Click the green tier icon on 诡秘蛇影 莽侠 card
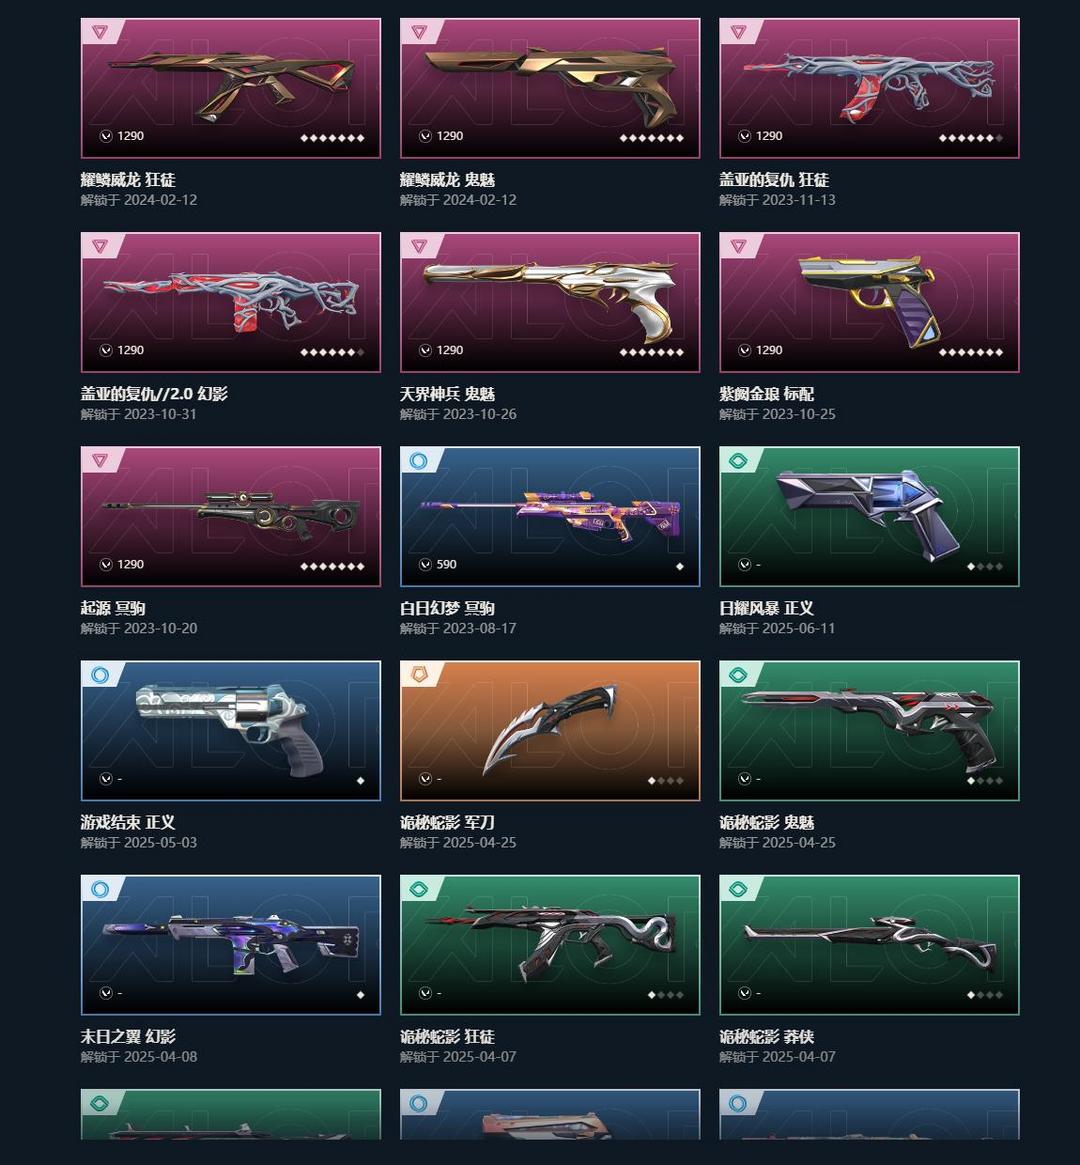The height and width of the screenshot is (1165, 1080). point(738,889)
